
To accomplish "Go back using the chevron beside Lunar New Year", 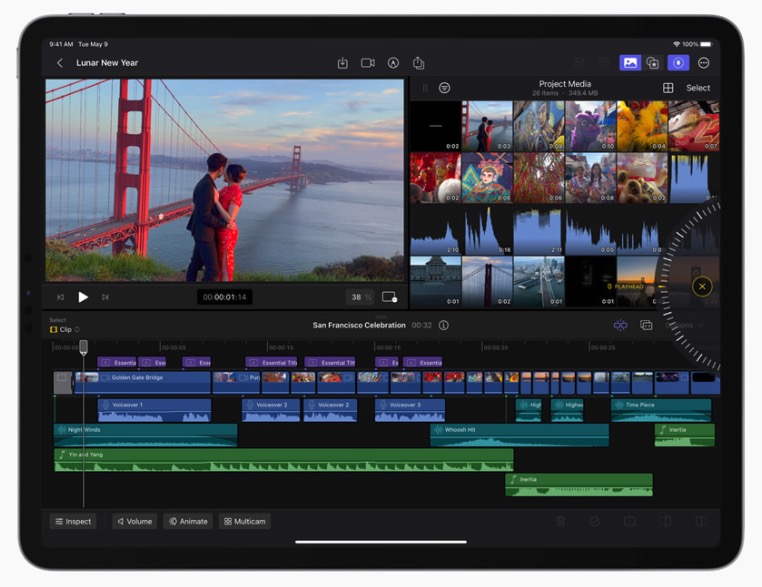I will (60, 63).
